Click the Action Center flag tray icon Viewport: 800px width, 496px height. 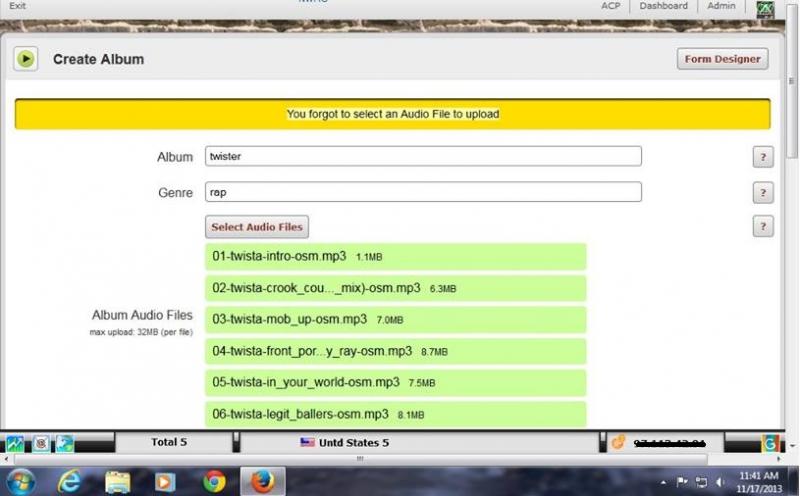click(682, 481)
